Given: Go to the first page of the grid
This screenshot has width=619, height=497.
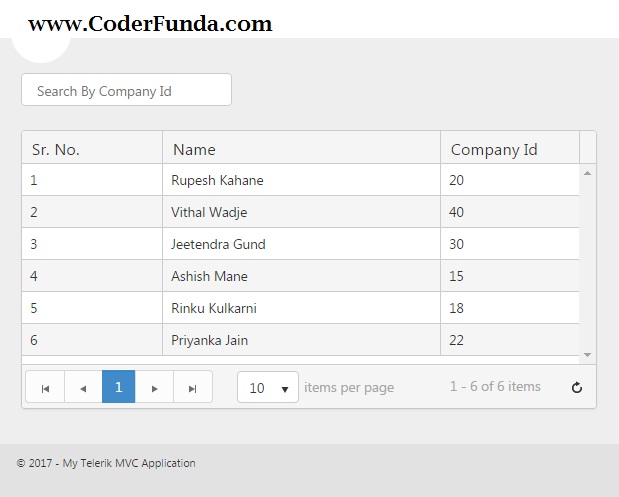Looking at the screenshot, I should click(45, 388).
